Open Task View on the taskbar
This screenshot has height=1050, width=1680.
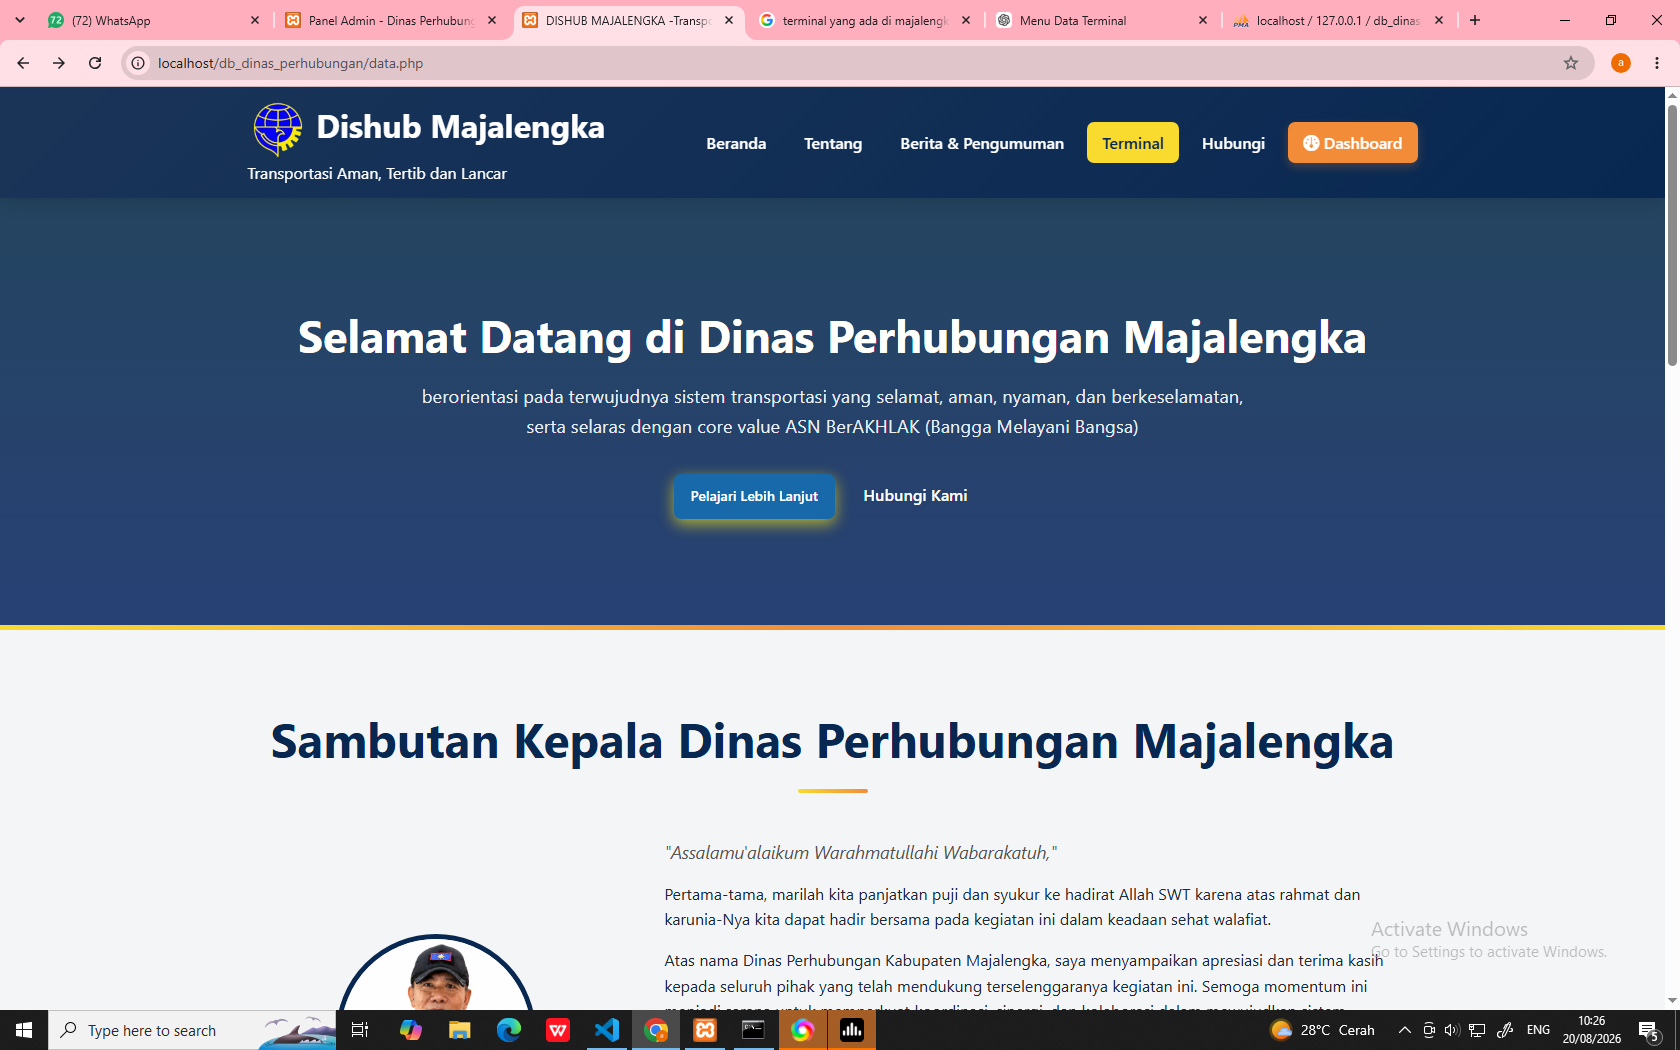pos(360,1030)
